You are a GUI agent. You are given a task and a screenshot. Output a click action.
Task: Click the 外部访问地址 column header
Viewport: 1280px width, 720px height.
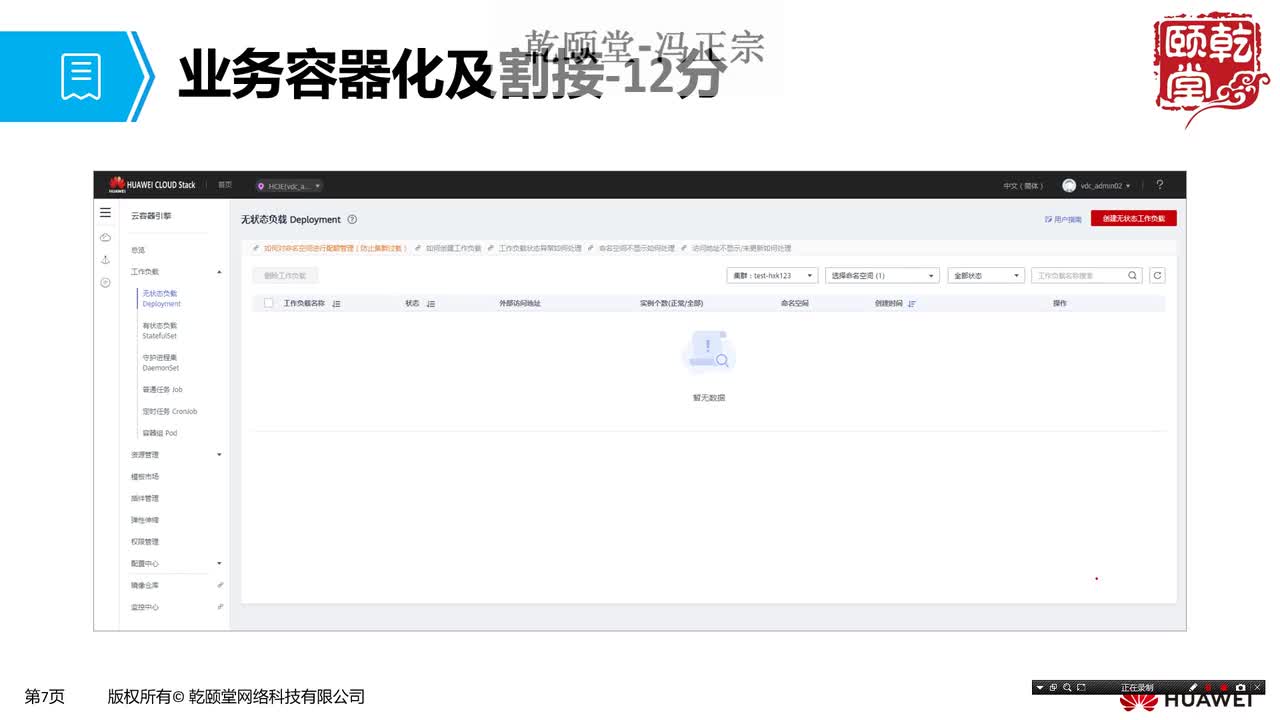pos(520,303)
